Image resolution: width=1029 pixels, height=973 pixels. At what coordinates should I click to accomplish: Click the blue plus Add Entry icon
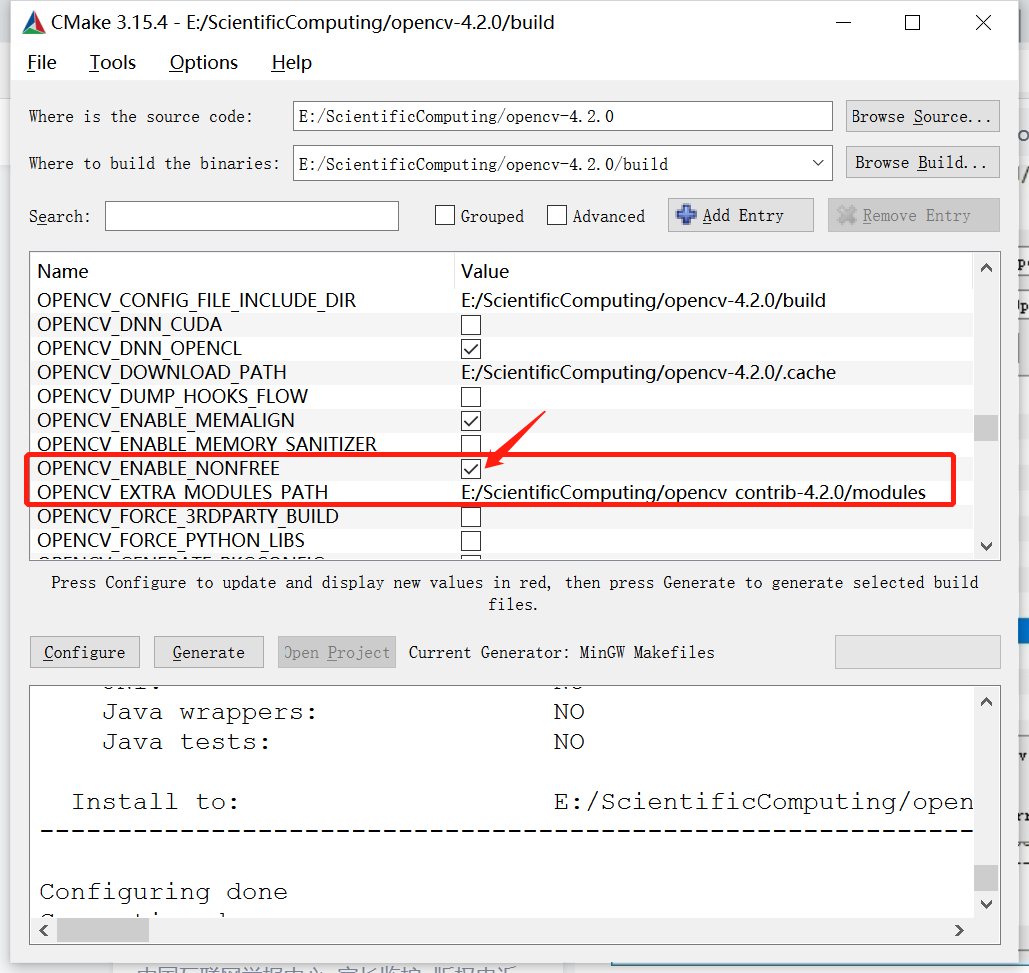tap(686, 215)
